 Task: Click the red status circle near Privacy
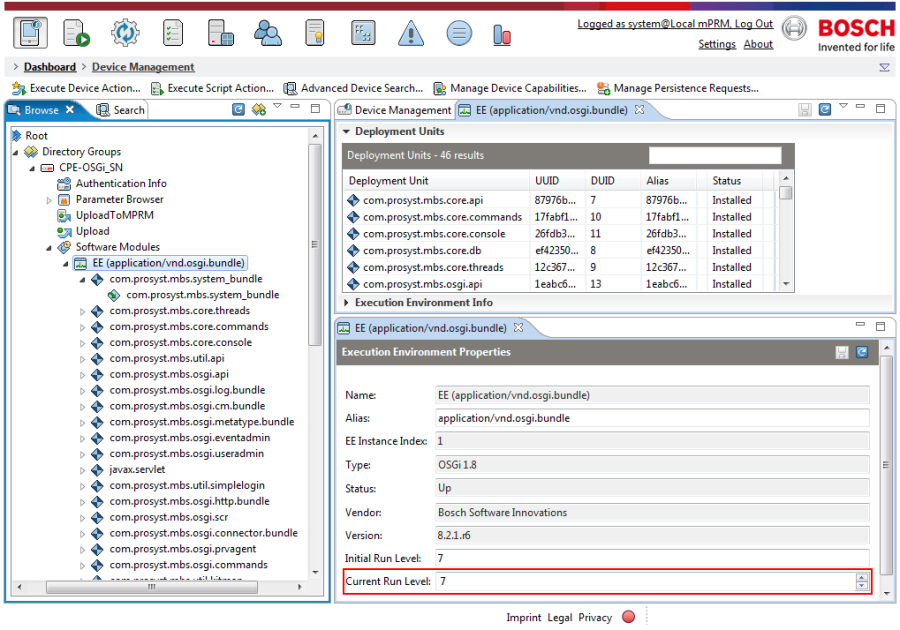tap(629, 617)
